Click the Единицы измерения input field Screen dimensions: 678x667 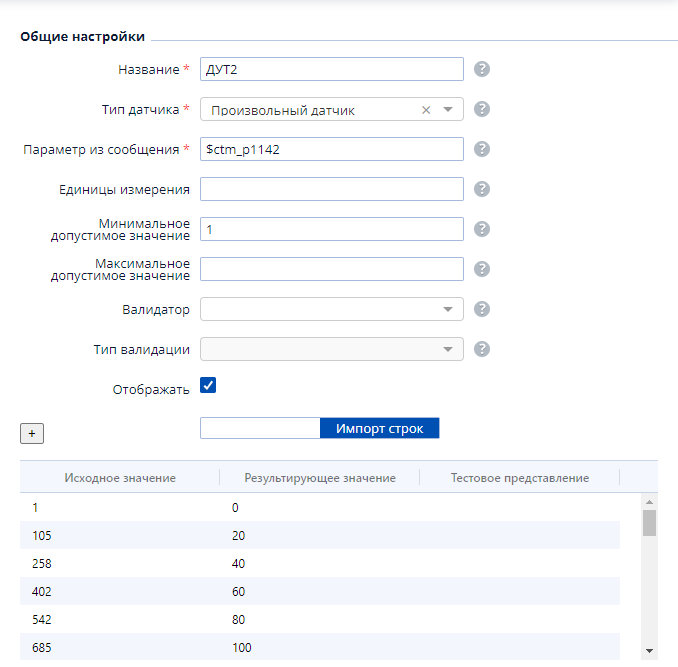point(332,189)
